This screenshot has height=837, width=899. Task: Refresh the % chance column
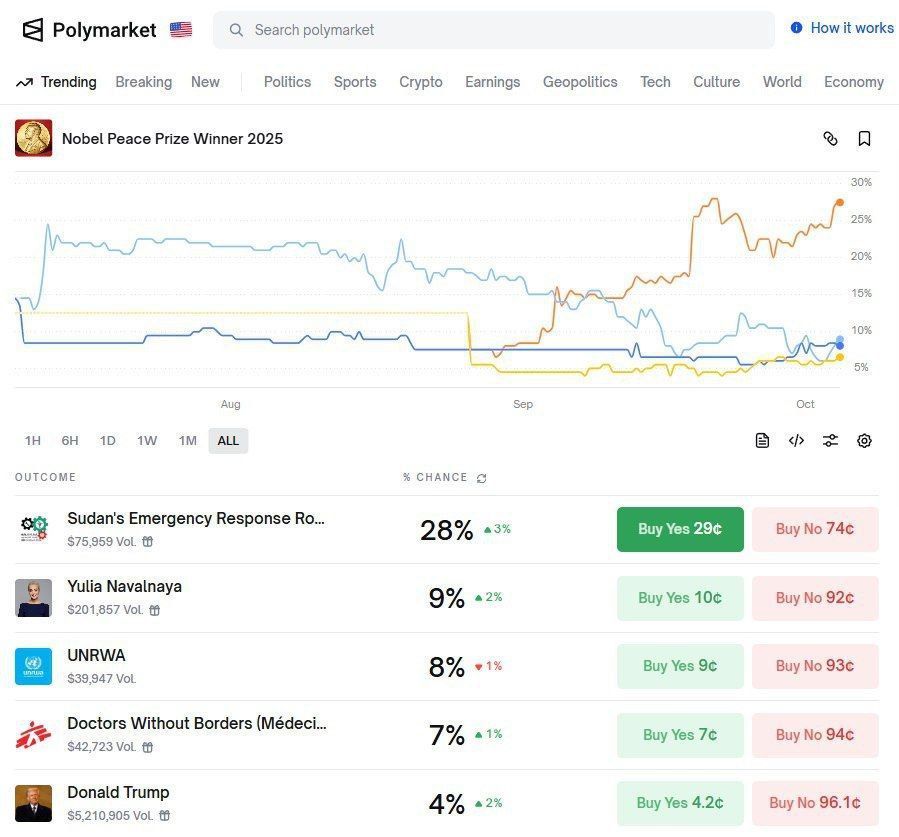pyautogui.click(x=482, y=478)
